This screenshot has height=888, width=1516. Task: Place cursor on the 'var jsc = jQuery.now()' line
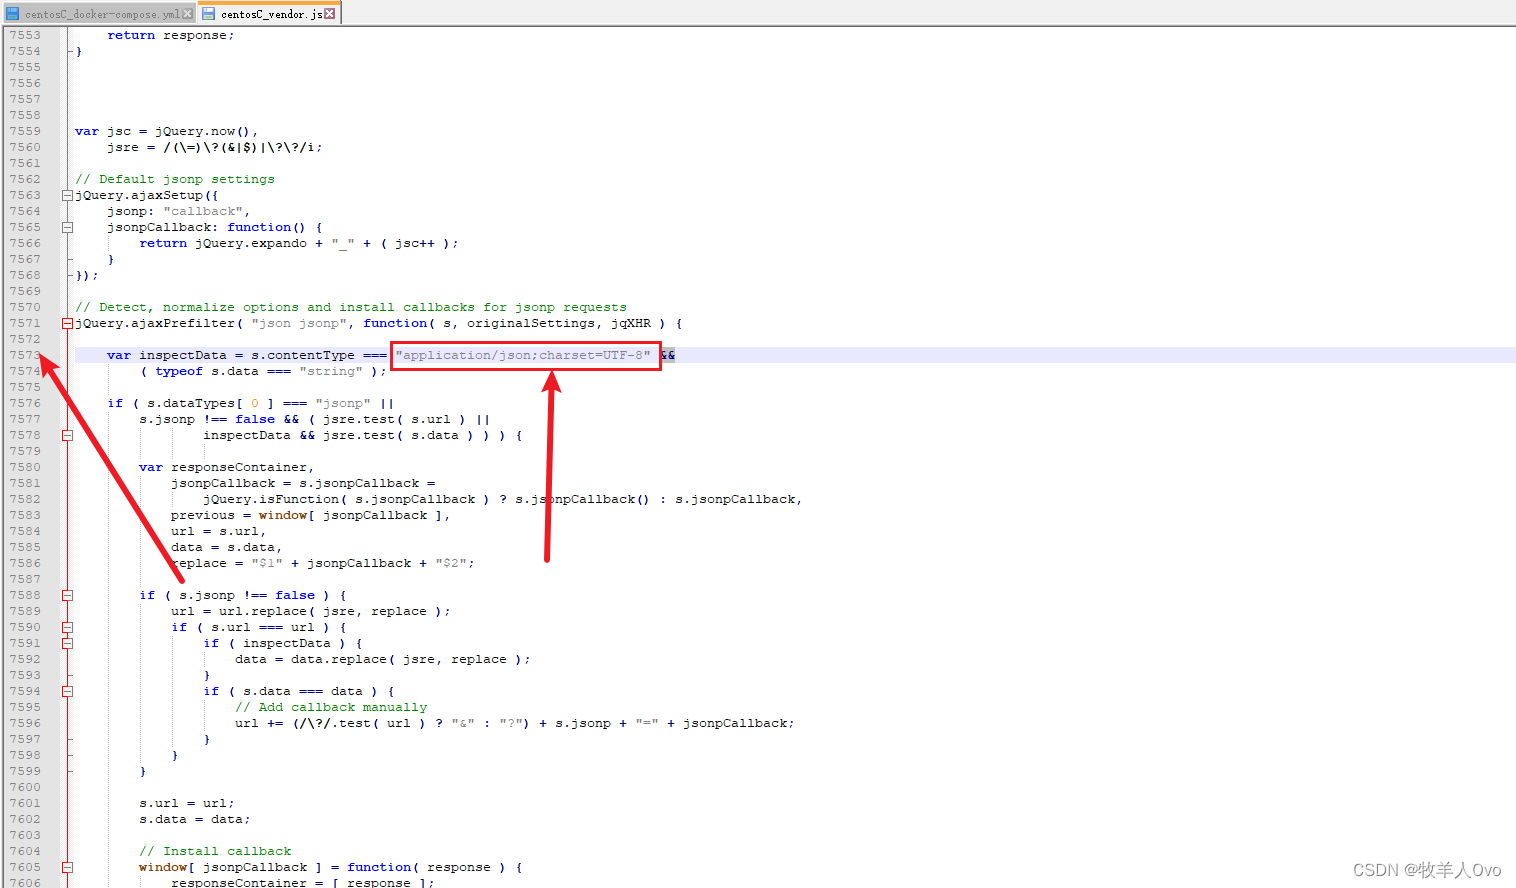point(160,131)
